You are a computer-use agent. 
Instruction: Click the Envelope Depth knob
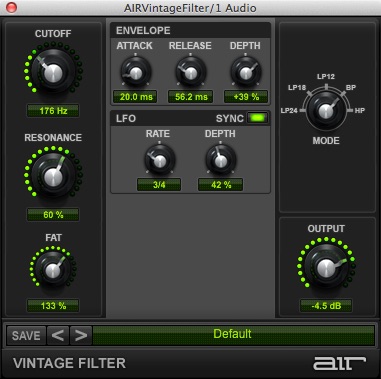pyautogui.click(x=246, y=72)
